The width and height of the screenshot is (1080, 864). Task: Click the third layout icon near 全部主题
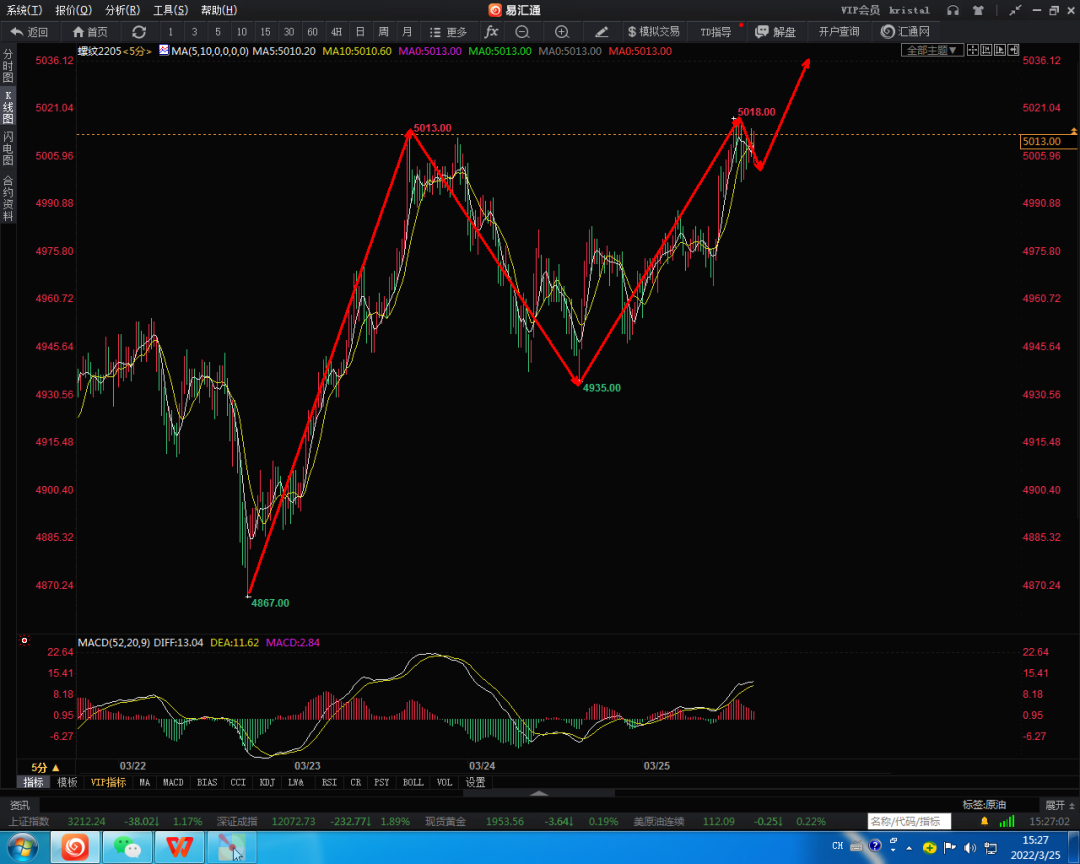pos(999,50)
